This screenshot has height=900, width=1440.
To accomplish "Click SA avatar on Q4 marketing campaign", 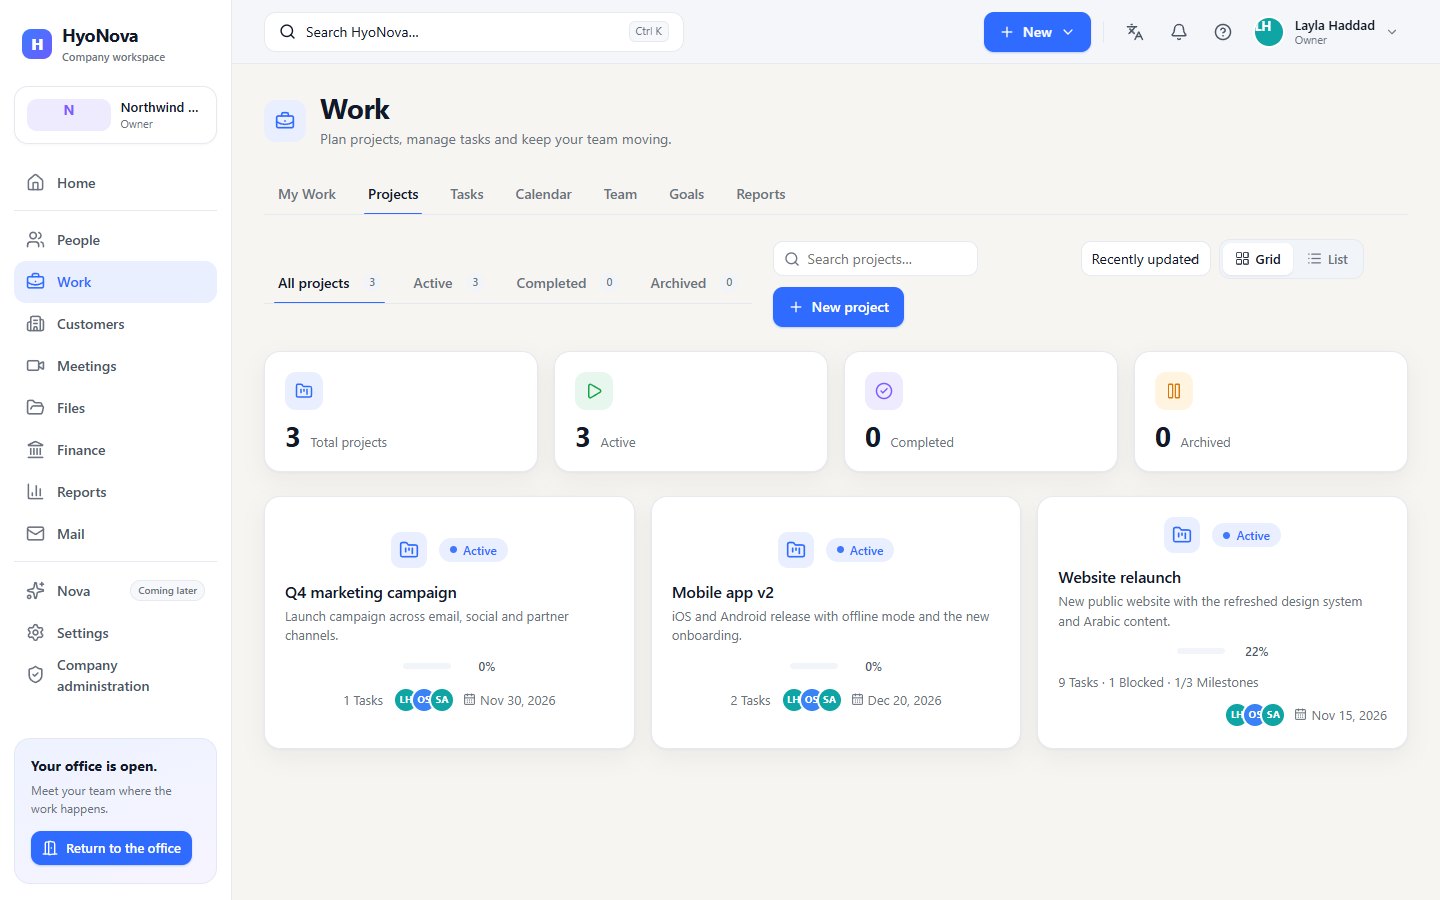I will click(442, 700).
